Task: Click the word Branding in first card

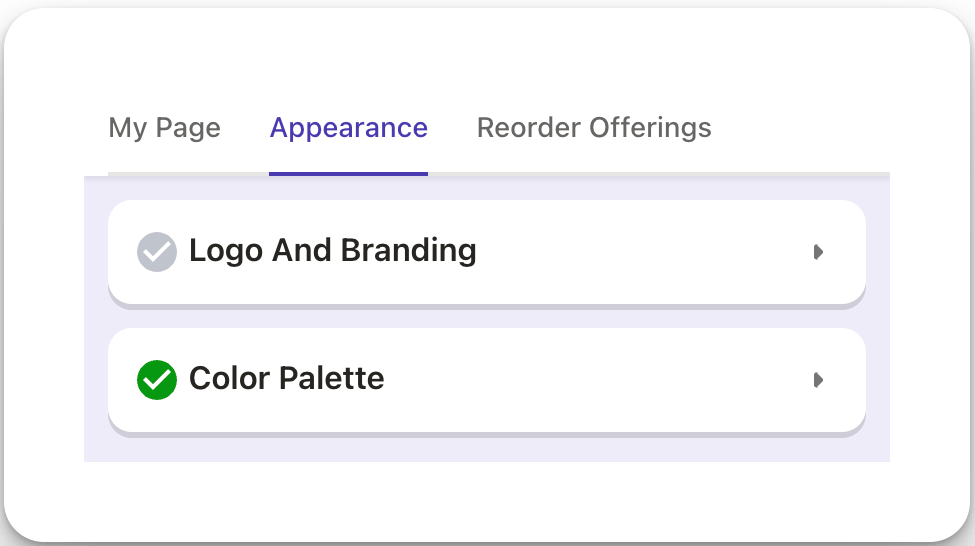Action: coord(409,251)
